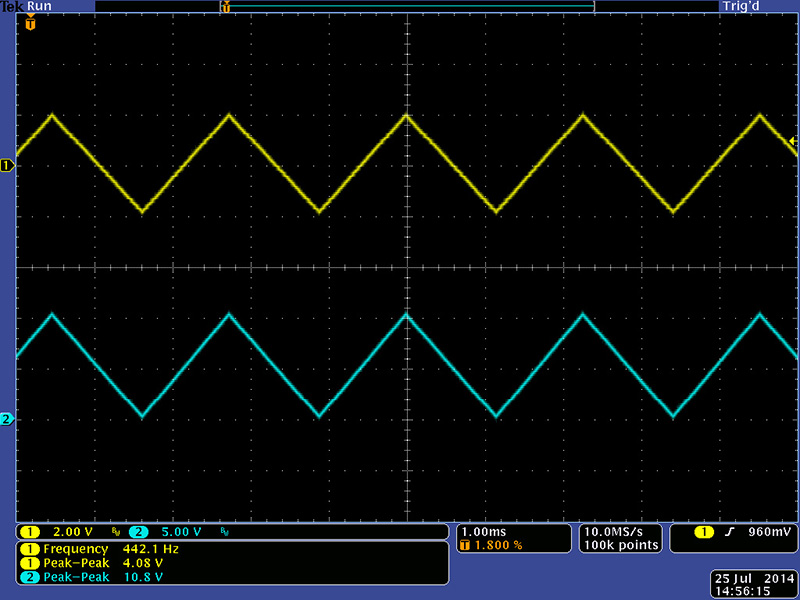Screen dimensions: 800x600
Task: Select the channel 2 badge in the vertical scale readout
Action: pos(137,532)
